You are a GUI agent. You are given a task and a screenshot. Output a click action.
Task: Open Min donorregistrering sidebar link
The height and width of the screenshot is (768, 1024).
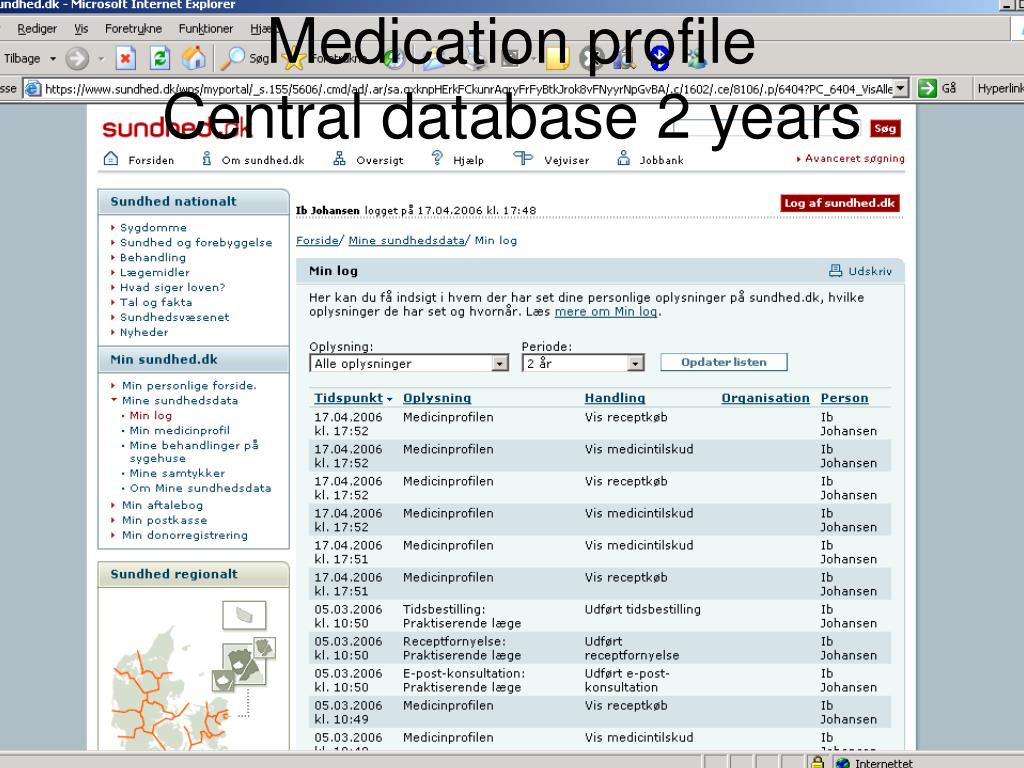pos(185,535)
